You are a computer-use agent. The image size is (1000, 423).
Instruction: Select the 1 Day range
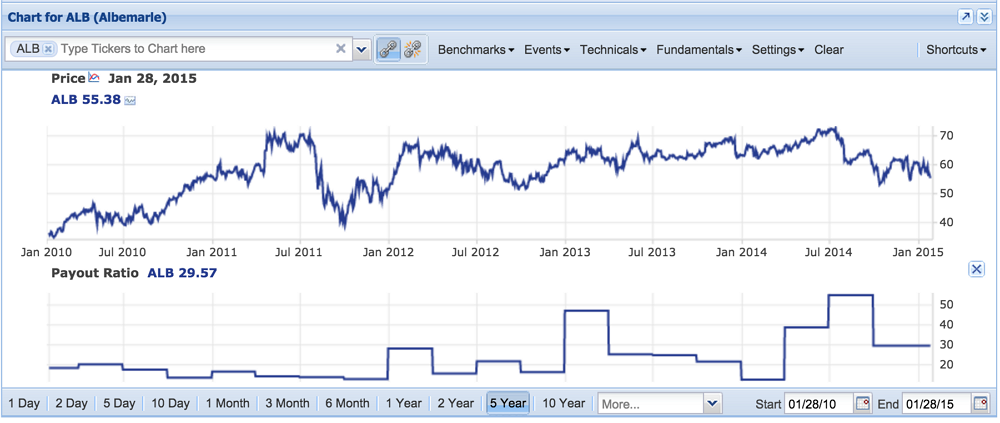(24, 403)
